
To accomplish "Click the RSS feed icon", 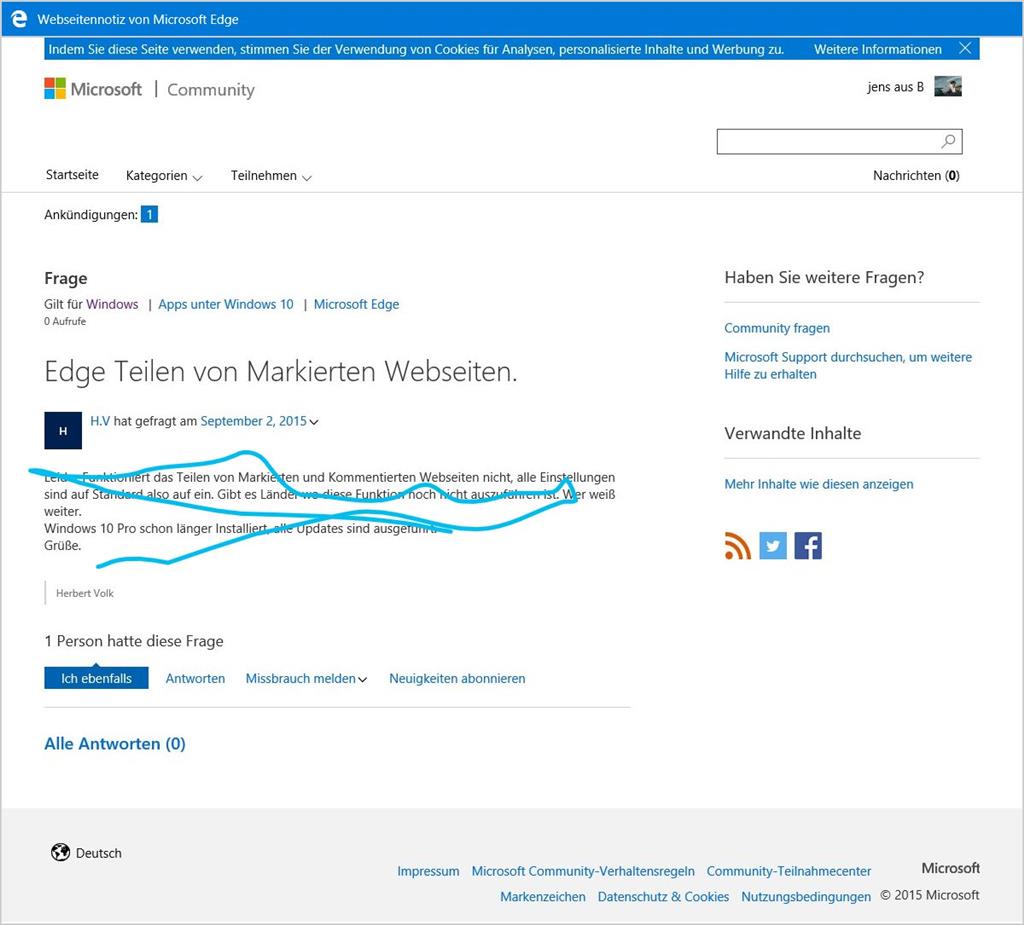I will 738,545.
